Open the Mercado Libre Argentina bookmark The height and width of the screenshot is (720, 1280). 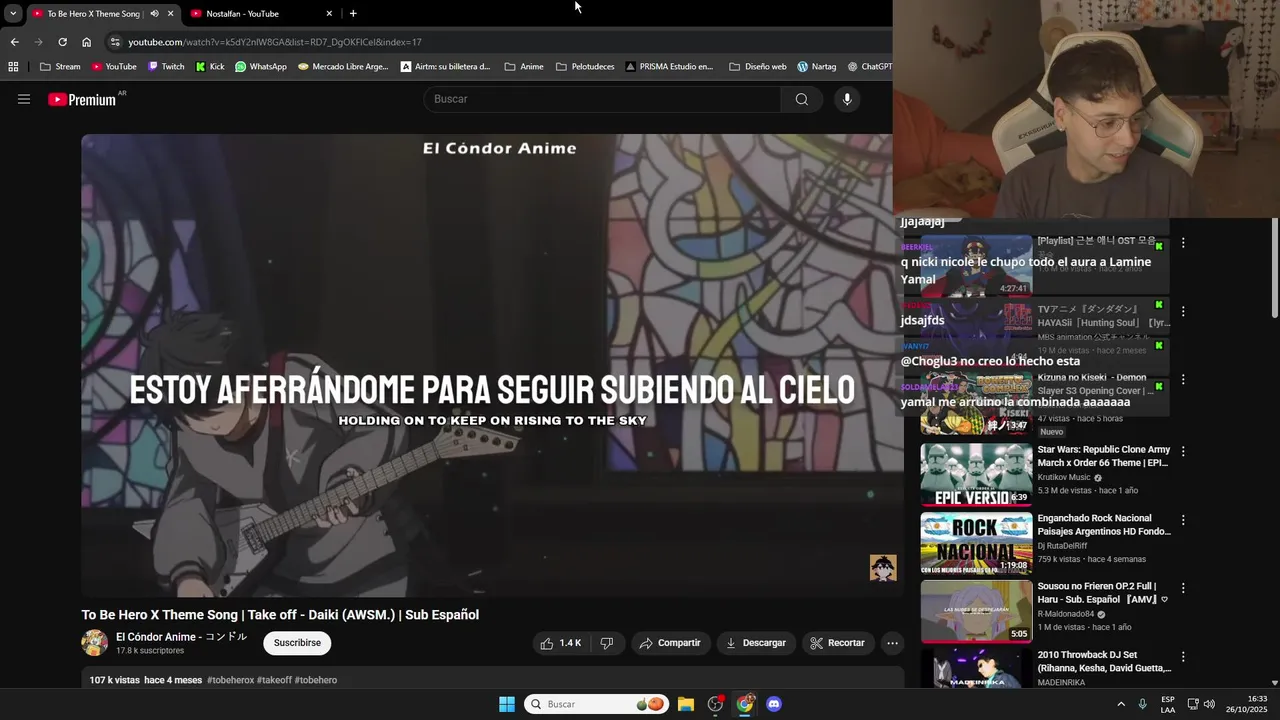[343, 67]
